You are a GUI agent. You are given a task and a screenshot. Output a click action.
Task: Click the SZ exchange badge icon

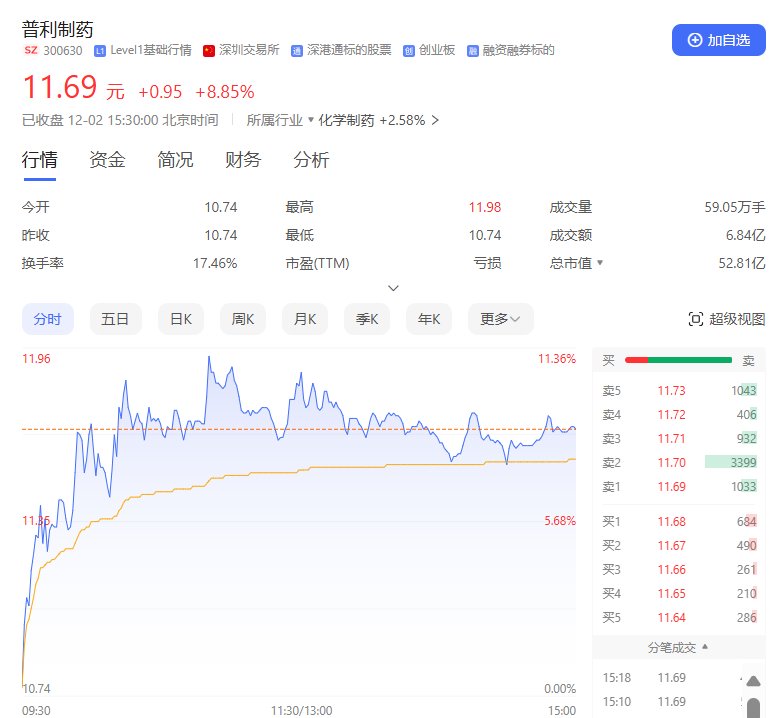point(31,50)
